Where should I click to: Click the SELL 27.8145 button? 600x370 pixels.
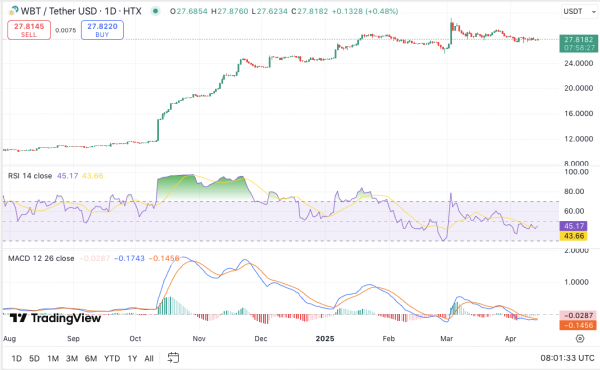pyautogui.click(x=29, y=30)
